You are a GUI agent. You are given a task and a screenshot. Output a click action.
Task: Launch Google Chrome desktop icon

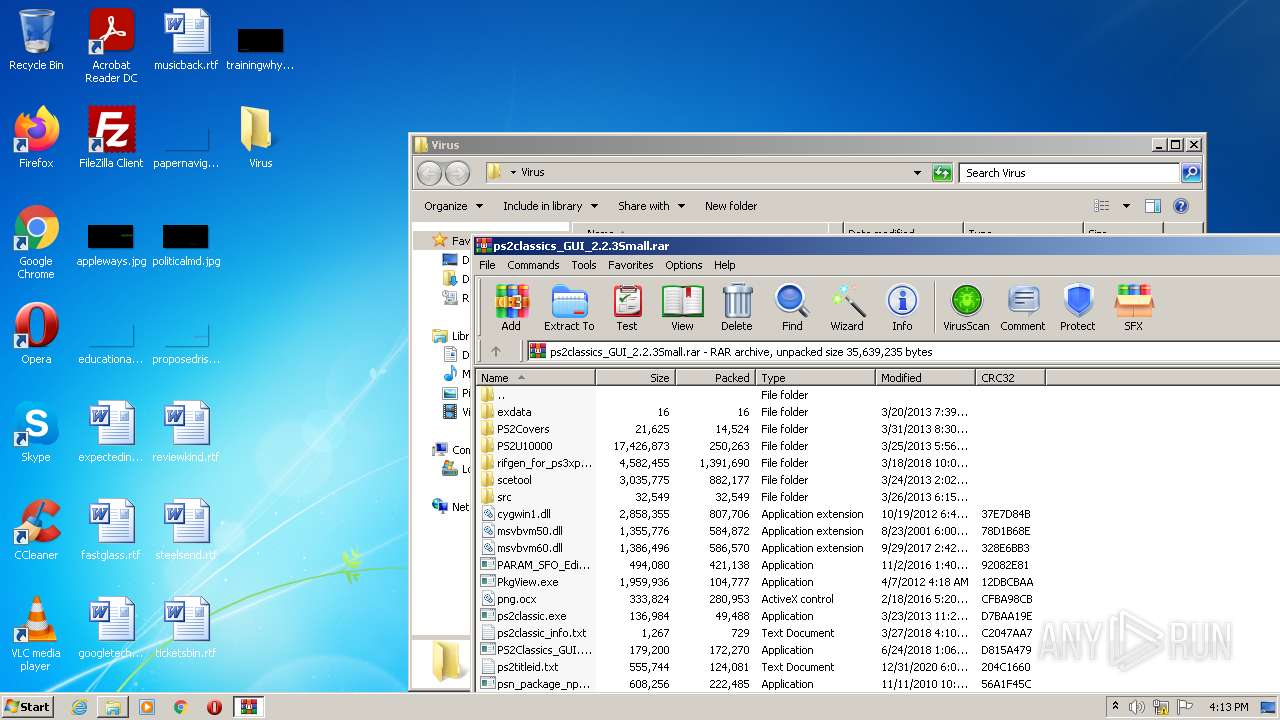(x=36, y=242)
